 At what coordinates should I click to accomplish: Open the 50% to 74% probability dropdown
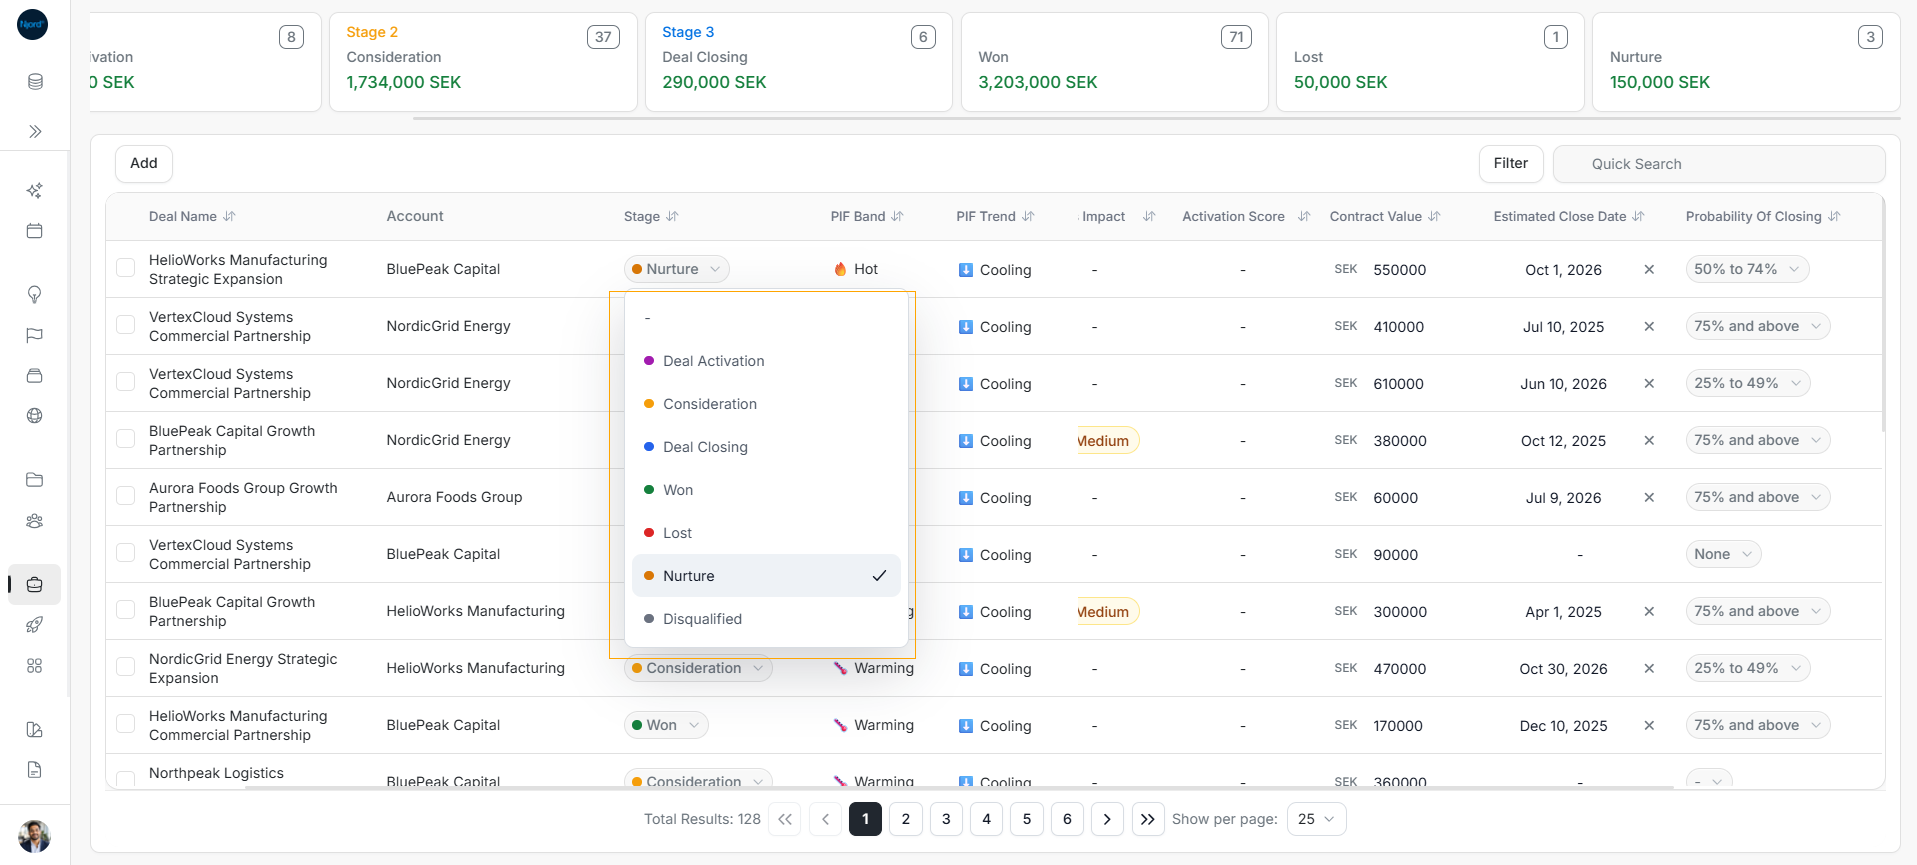tap(1747, 270)
